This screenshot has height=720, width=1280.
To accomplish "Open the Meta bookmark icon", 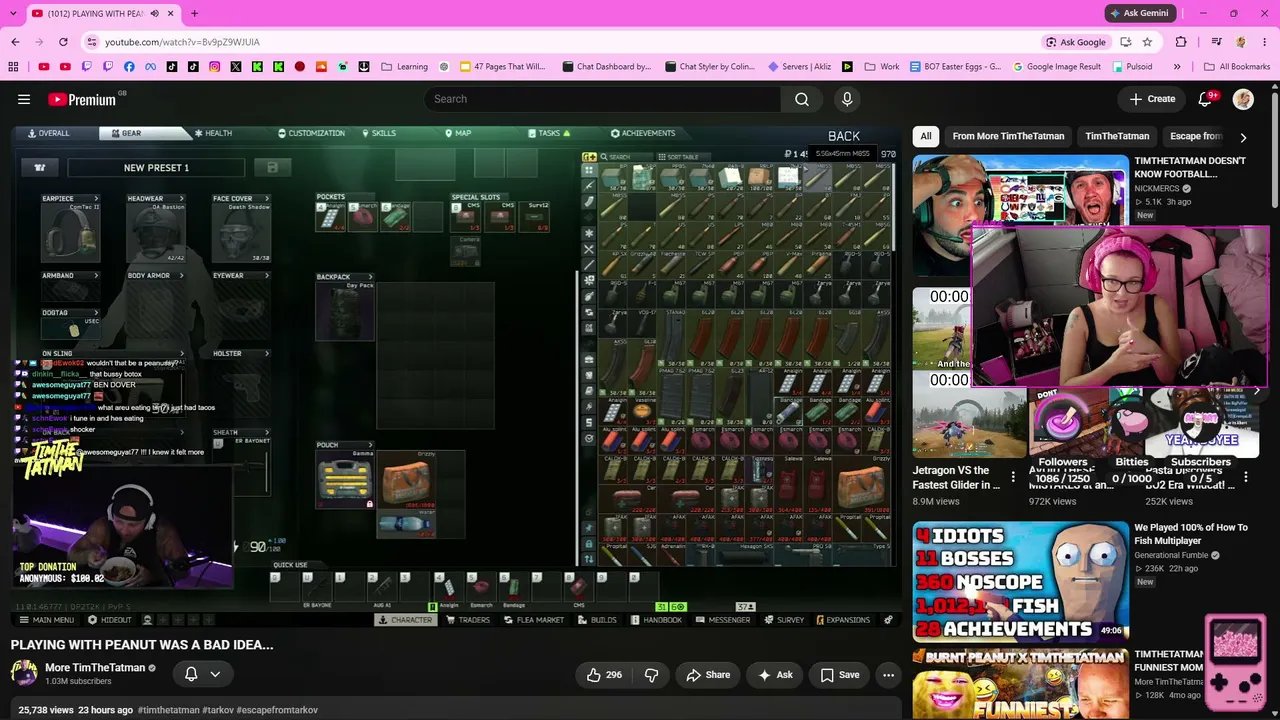I will [150, 67].
